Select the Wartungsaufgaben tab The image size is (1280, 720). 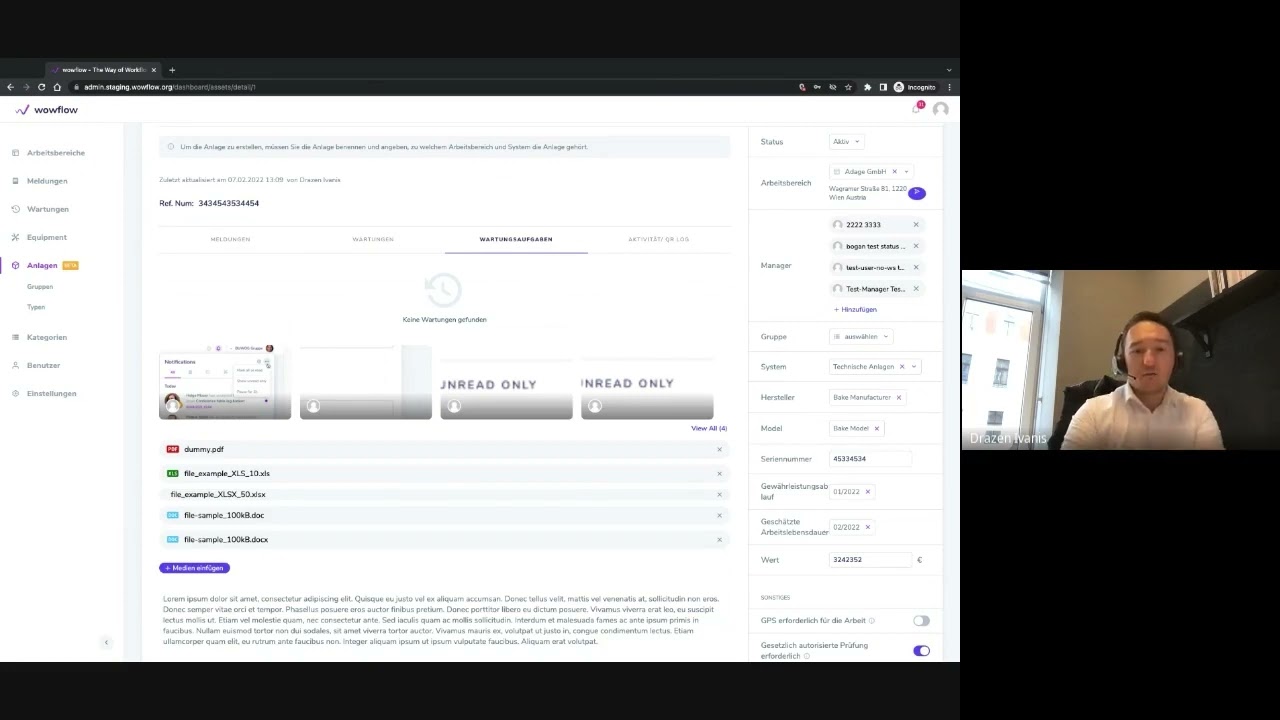pyautogui.click(x=516, y=239)
